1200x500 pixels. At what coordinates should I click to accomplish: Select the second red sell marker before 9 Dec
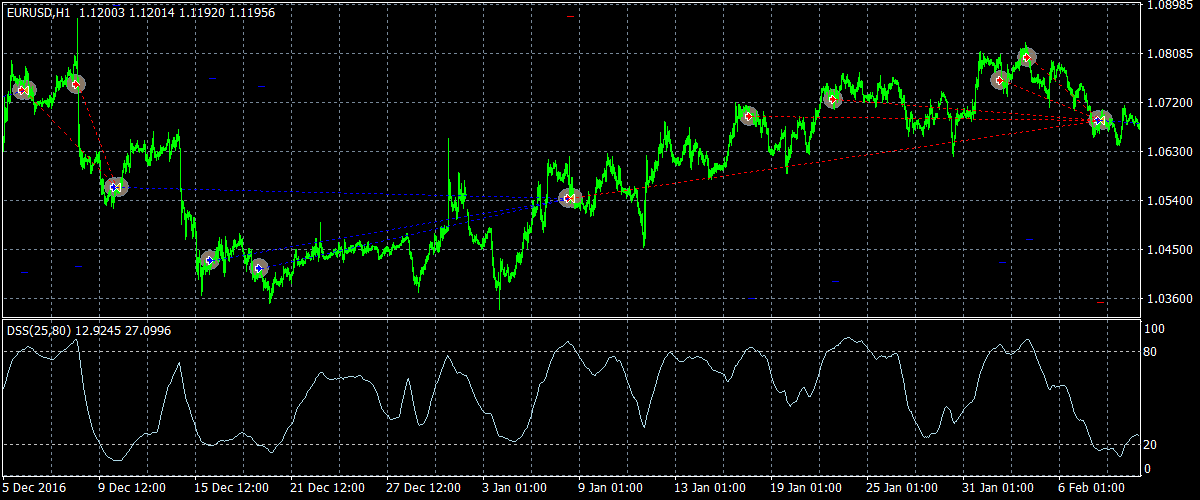pos(75,84)
